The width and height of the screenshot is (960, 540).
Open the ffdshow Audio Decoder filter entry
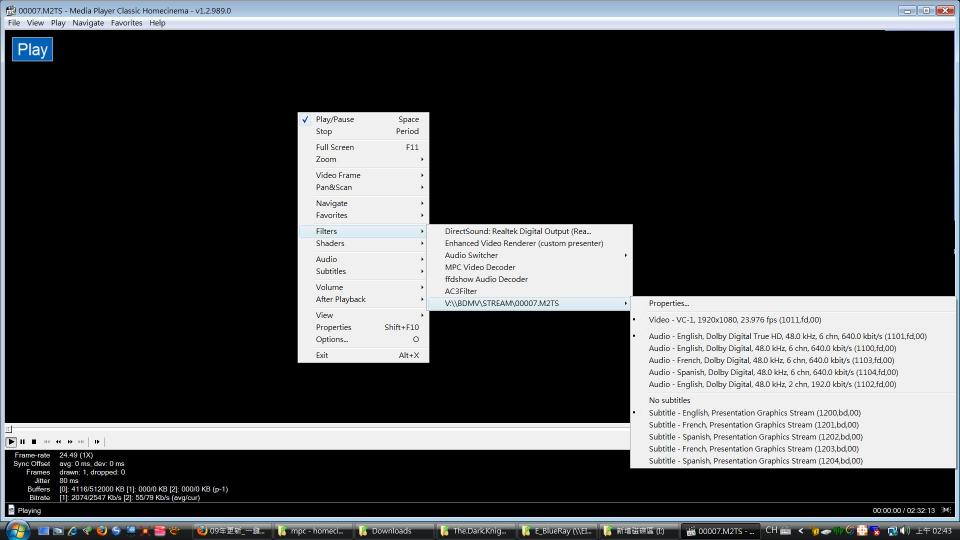(x=530, y=279)
